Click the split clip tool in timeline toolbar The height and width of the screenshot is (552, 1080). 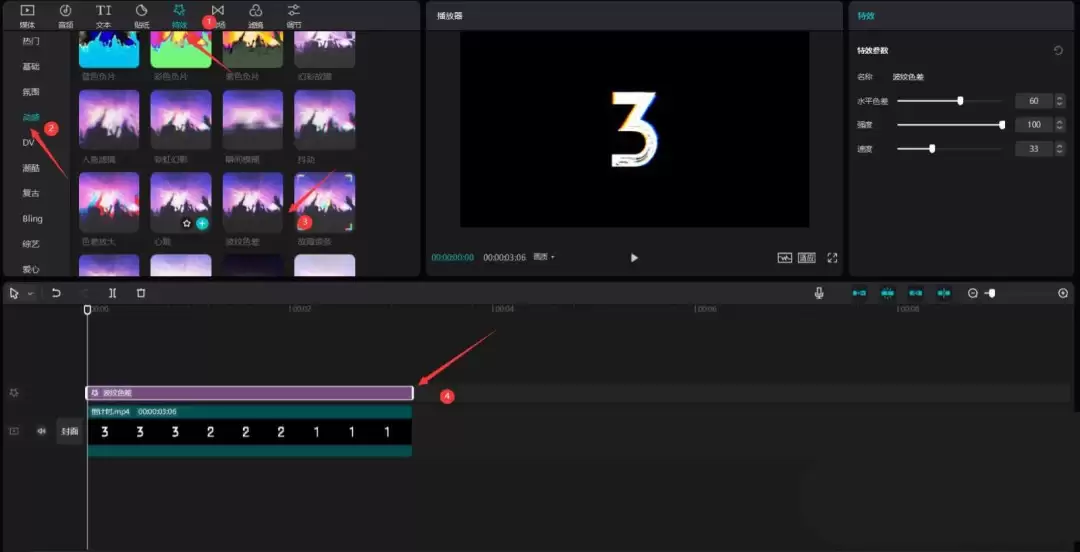tap(112, 293)
